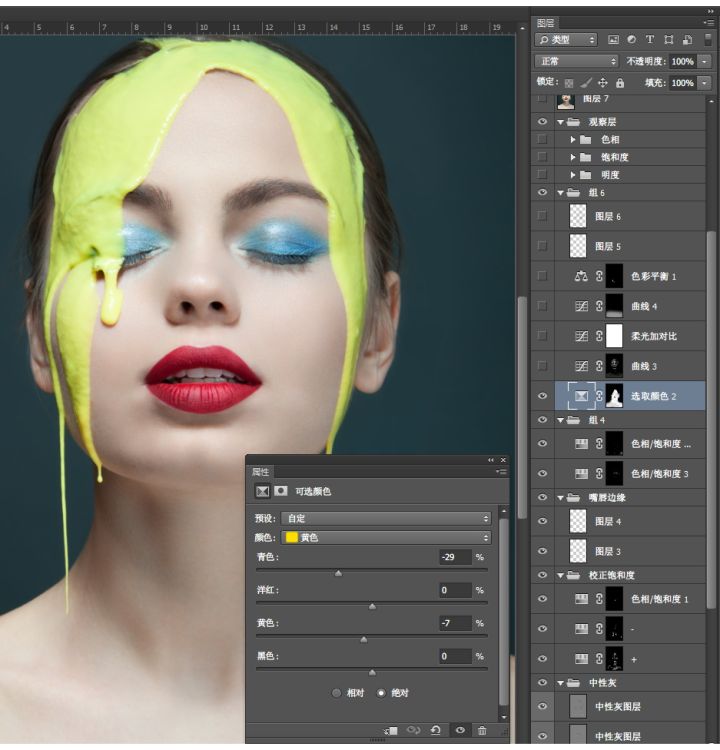This screenshot has width=720, height=750.
Task: Click the 青色 value field -29
Action: pyautogui.click(x=455, y=557)
